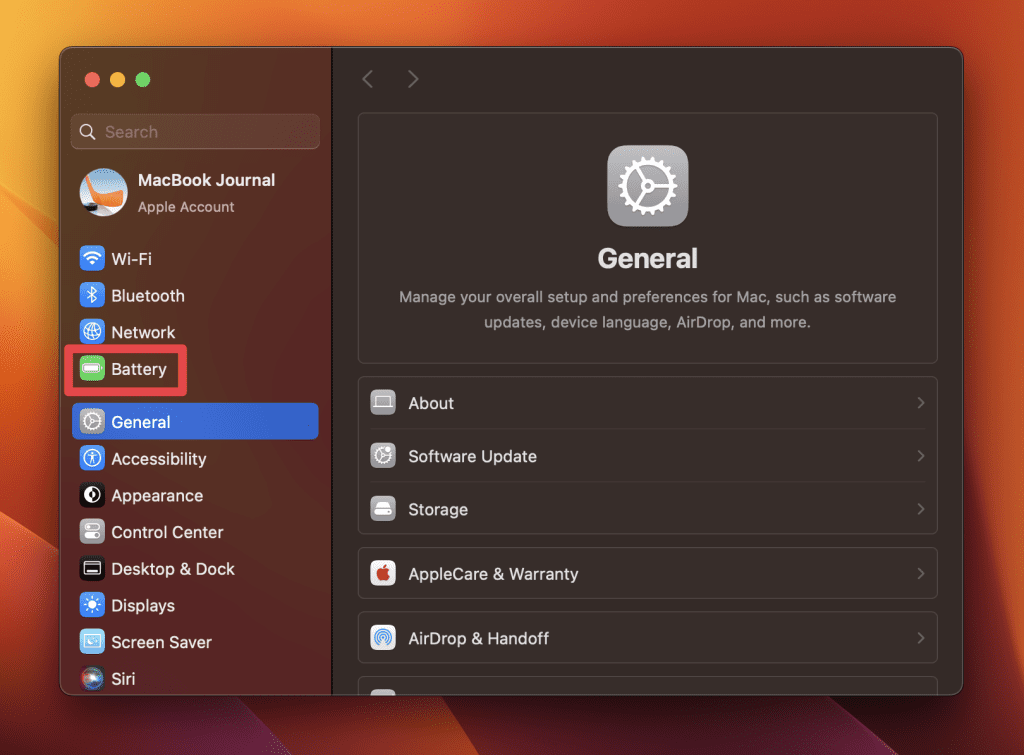Image resolution: width=1024 pixels, height=755 pixels.
Task: Select the Control Center icon
Action: pos(92,533)
